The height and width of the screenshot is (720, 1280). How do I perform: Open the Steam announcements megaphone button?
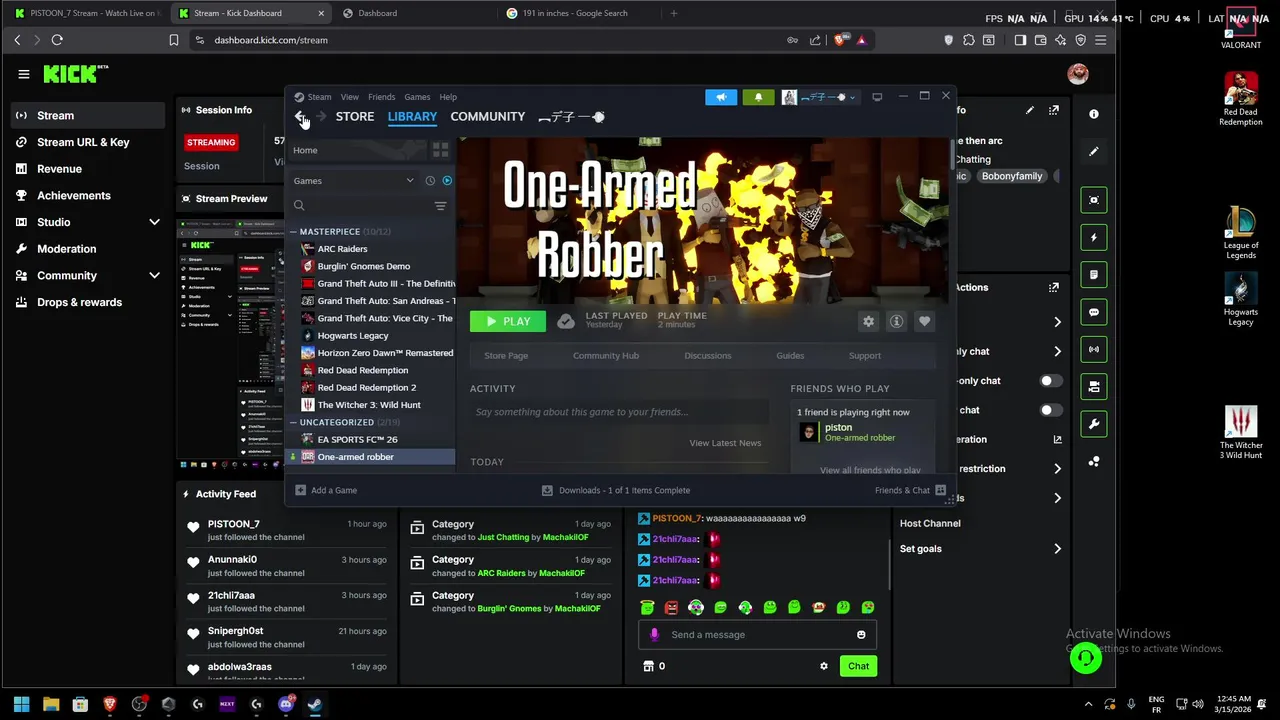721,97
